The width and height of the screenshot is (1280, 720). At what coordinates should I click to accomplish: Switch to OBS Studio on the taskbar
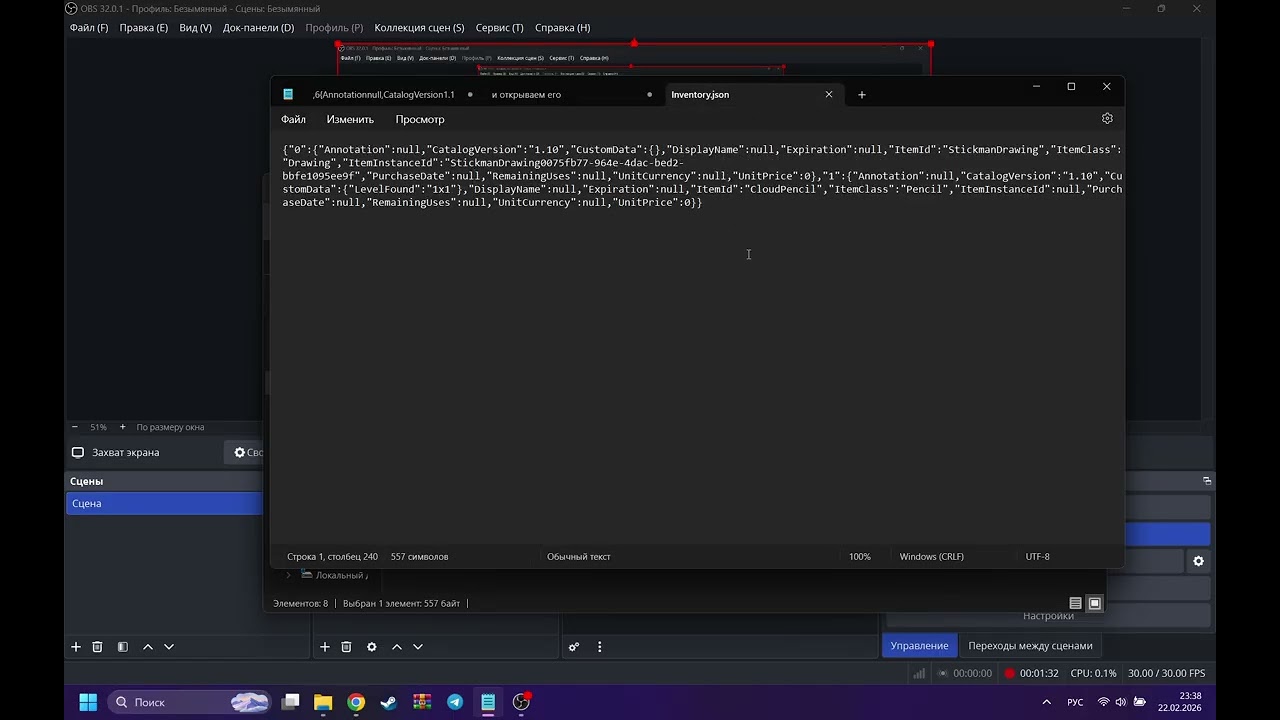pos(521,702)
